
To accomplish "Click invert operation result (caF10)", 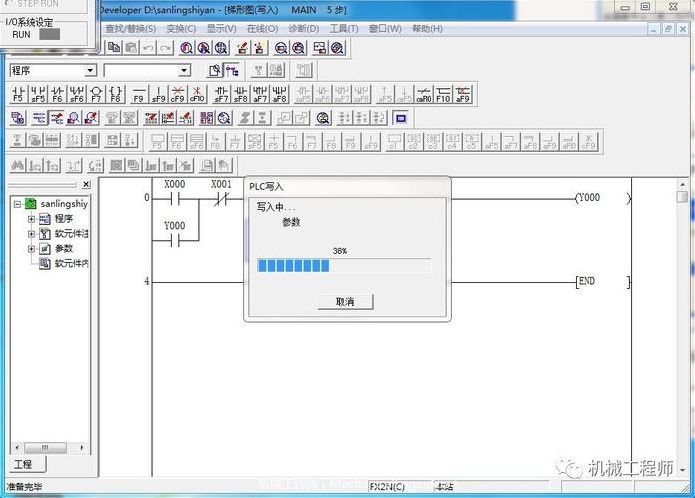I will pyautogui.click(x=424, y=94).
